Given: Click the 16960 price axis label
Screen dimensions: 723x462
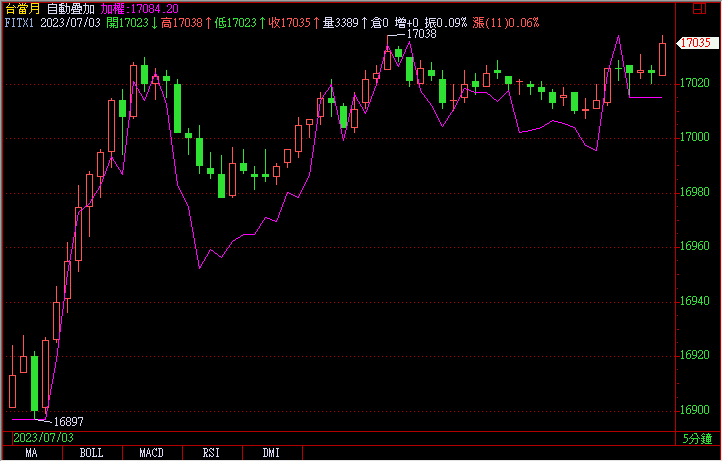Looking at the screenshot, I should point(695,246).
